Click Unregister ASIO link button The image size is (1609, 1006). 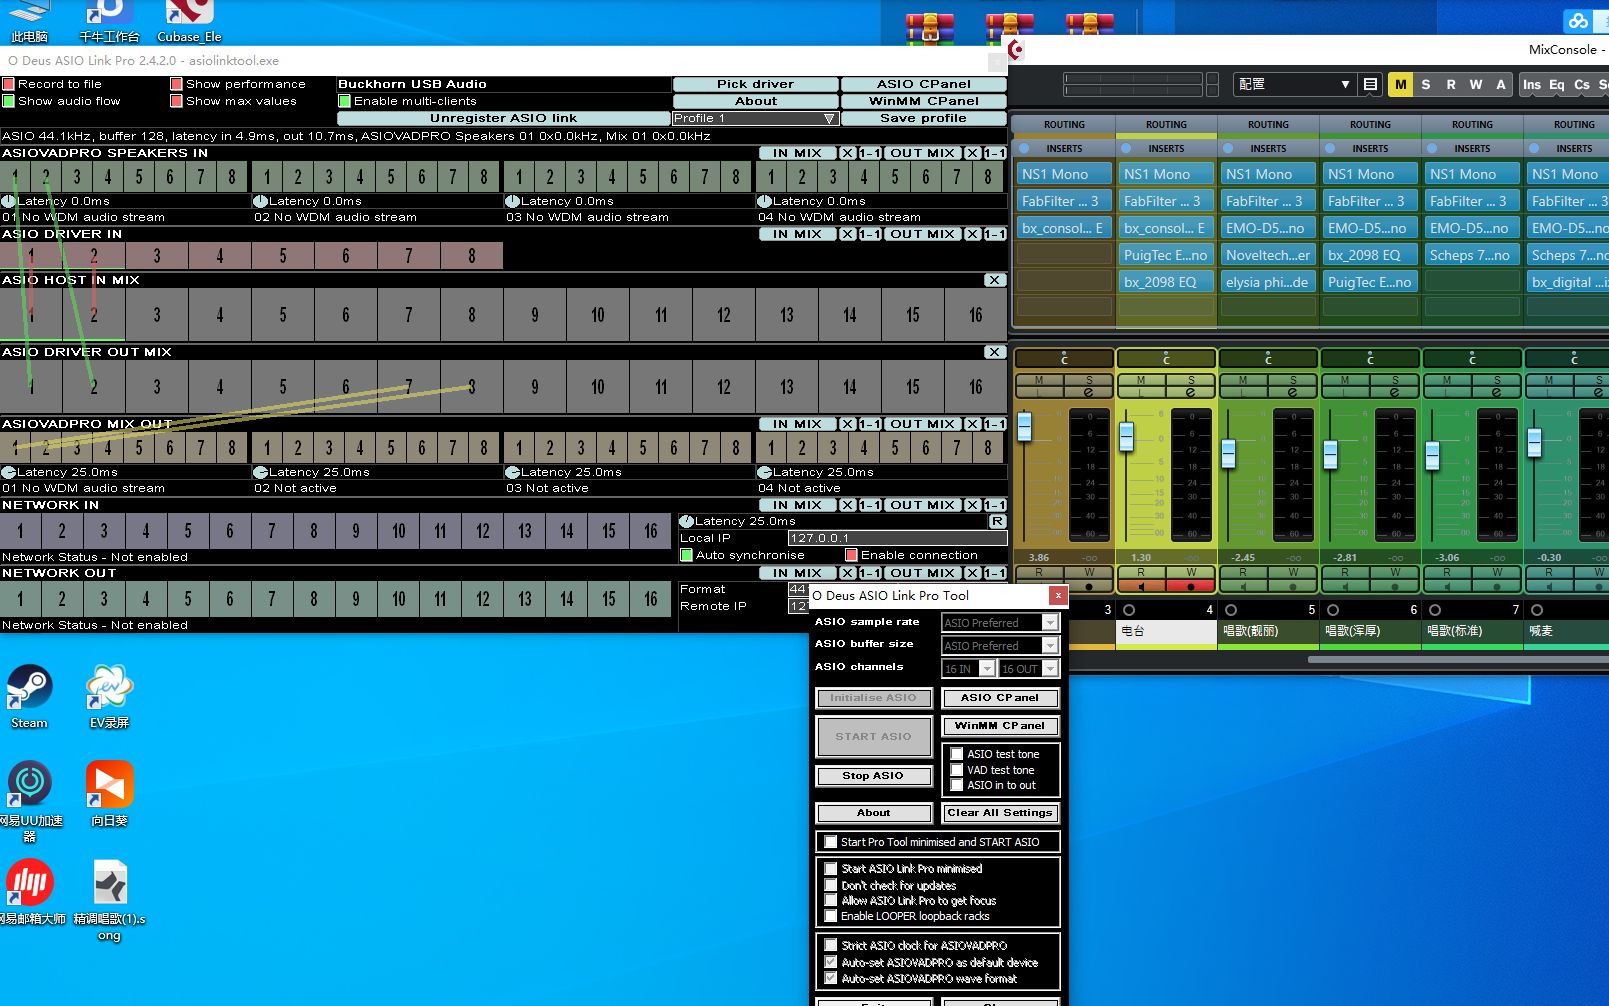click(x=503, y=118)
